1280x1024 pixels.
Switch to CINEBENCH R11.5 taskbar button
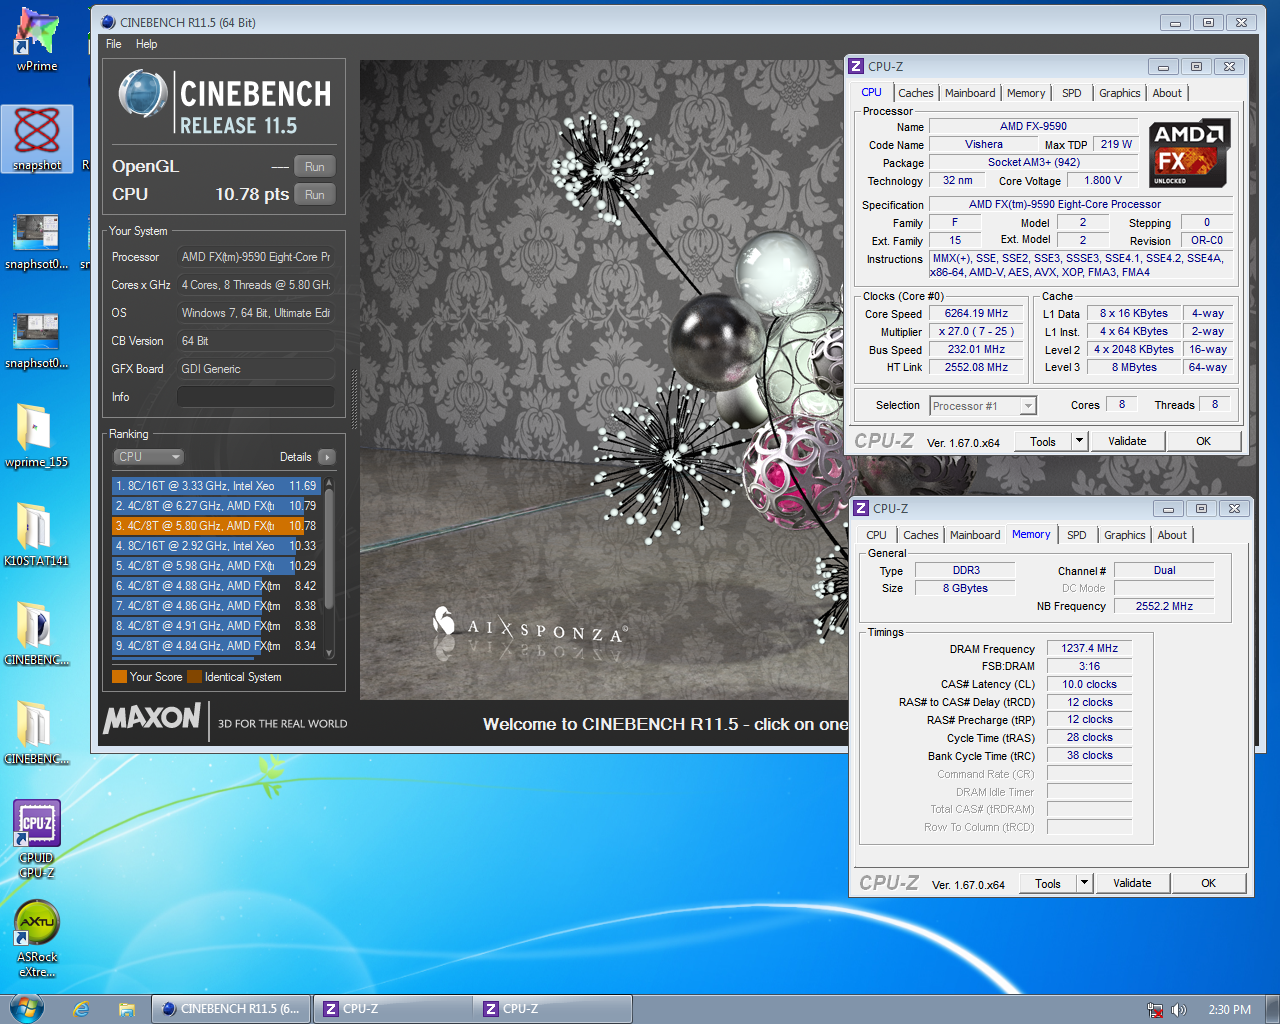click(x=231, y=1009)
